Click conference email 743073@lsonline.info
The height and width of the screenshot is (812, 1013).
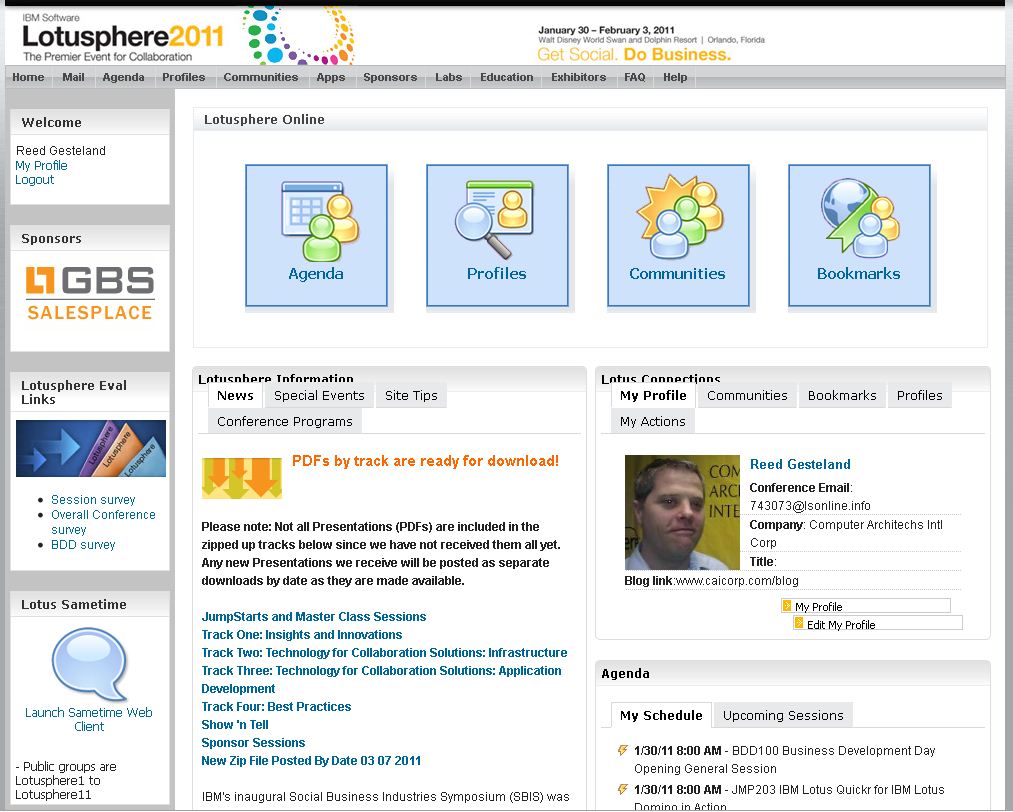[x=810, y=506]
